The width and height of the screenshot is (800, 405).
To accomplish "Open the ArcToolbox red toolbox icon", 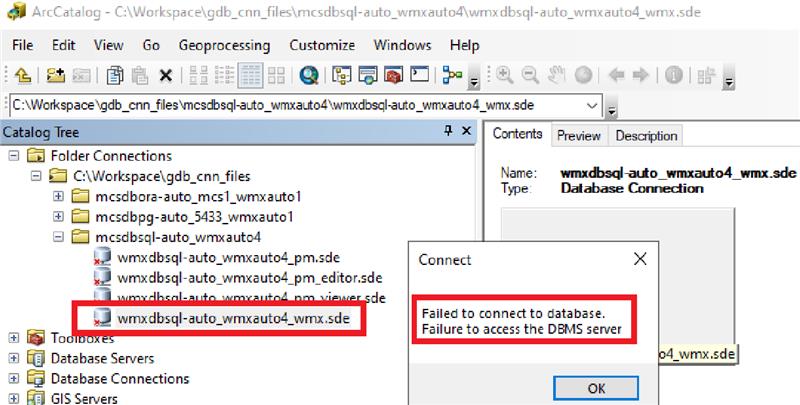I will tap(395, 75).
